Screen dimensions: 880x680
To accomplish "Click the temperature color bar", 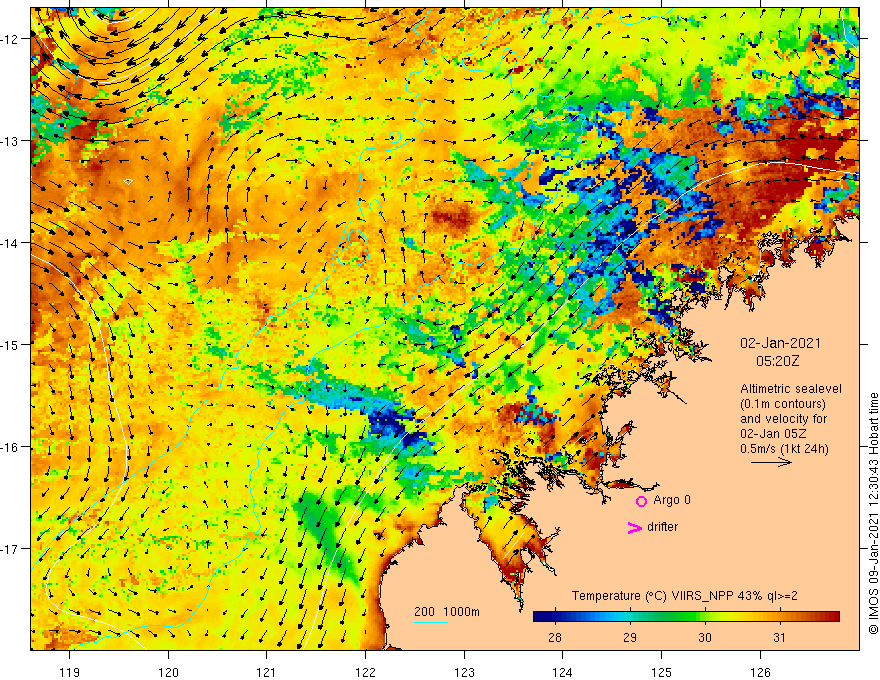I will pos(686,617).
